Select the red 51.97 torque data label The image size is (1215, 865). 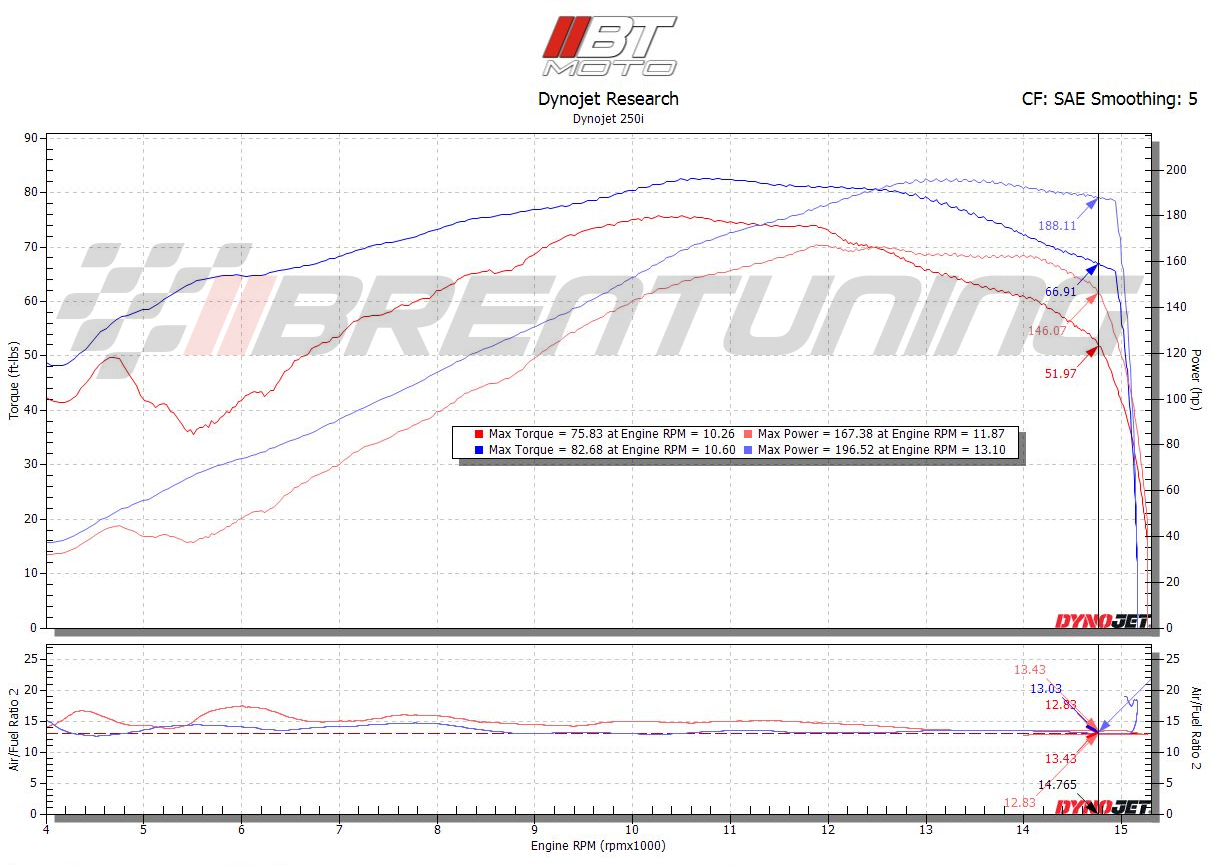(x=1061, y=373)
